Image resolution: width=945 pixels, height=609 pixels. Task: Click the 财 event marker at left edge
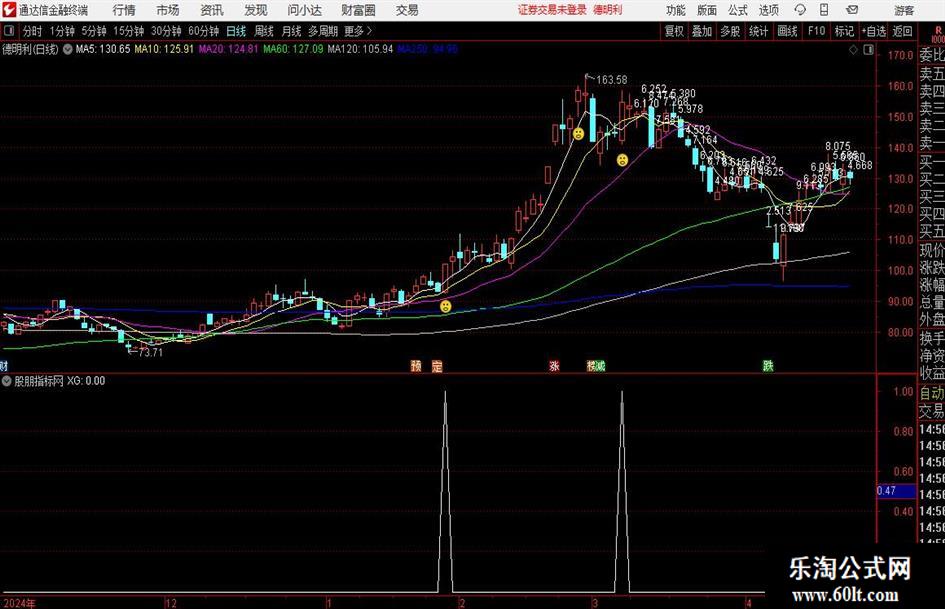click(x=3, y=365)
